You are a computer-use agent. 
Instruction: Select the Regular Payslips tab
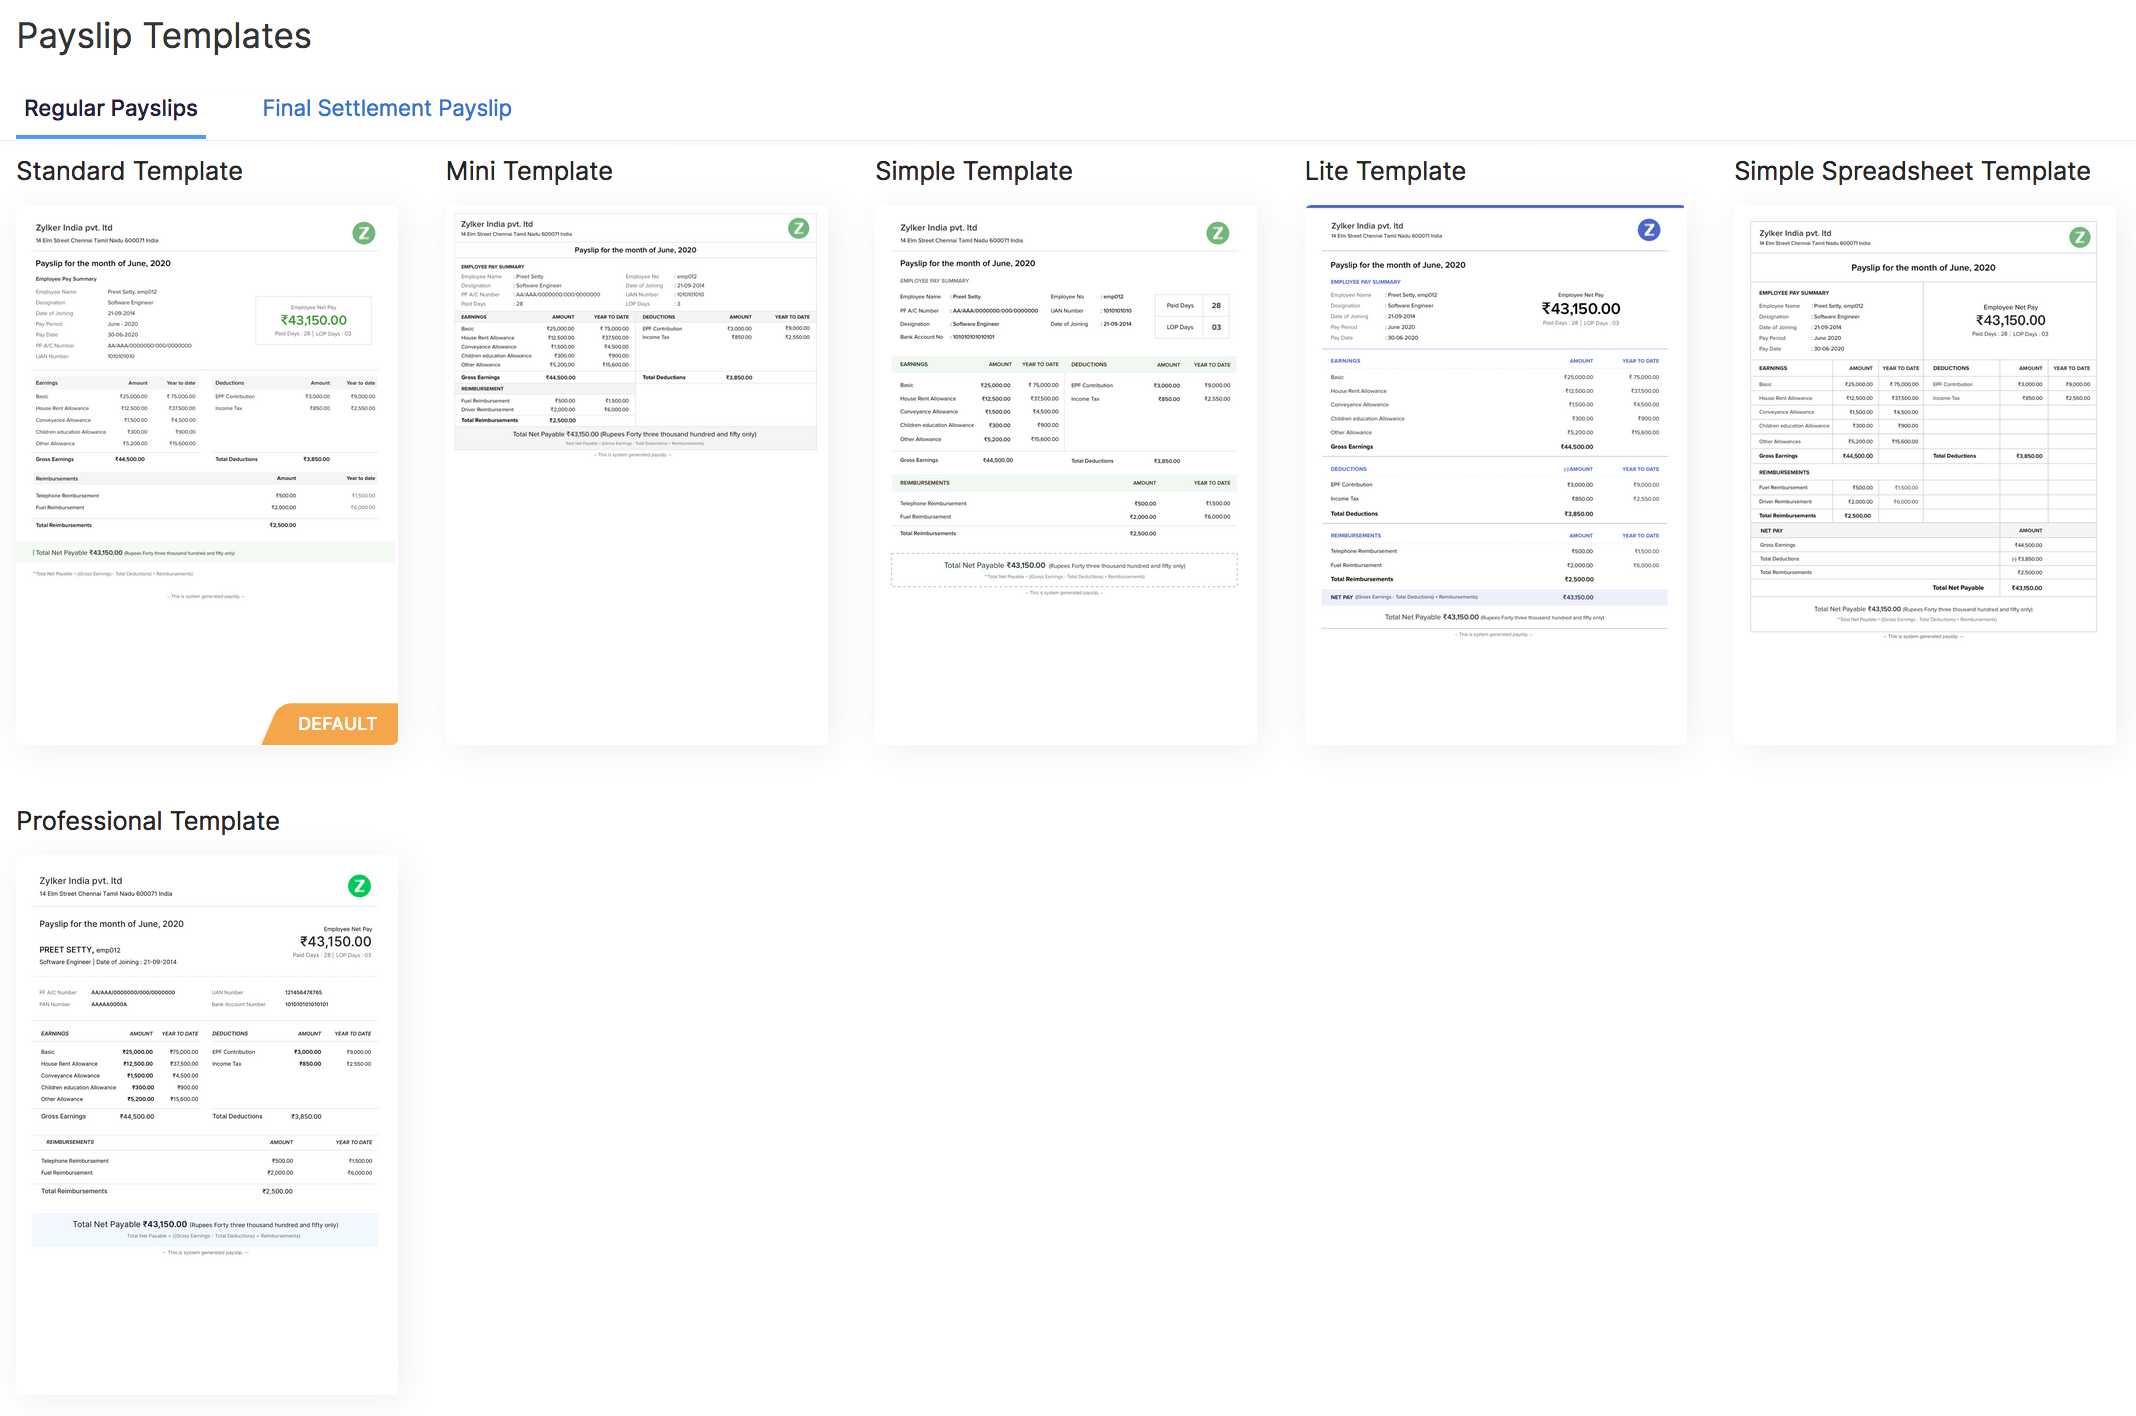tap(110, 108)
